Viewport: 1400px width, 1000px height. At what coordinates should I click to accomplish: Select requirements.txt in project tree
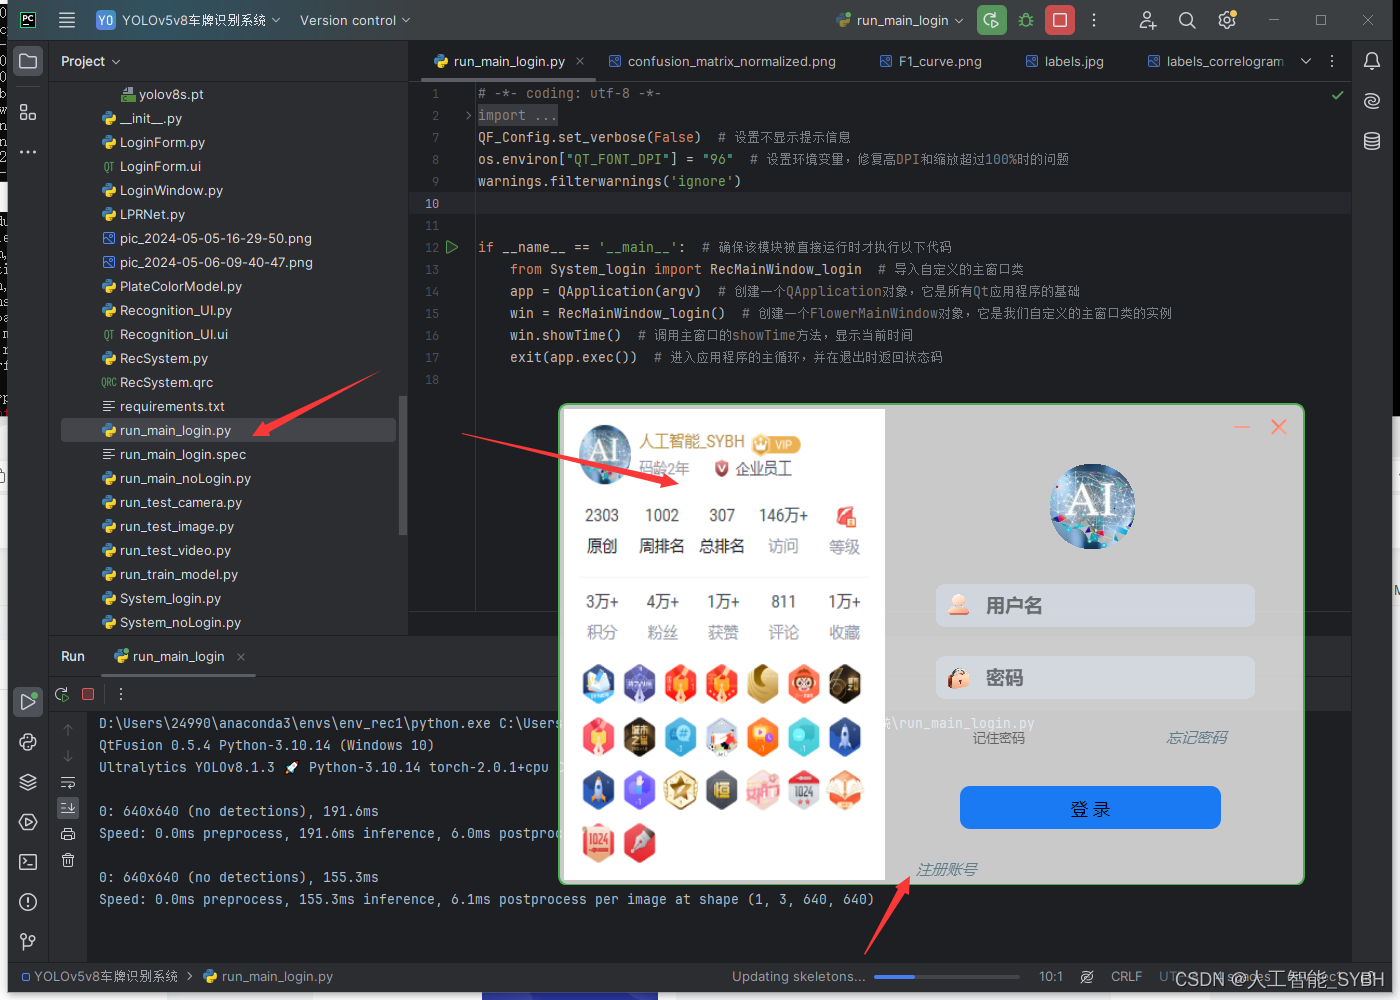pyautogui.click(x=172, y=407)
